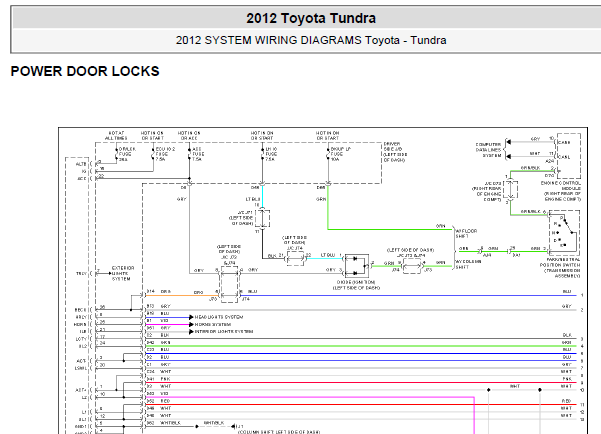Click the TRLY terminal label
The height and width of the screenshot is (434, 601).
point(81,274)
